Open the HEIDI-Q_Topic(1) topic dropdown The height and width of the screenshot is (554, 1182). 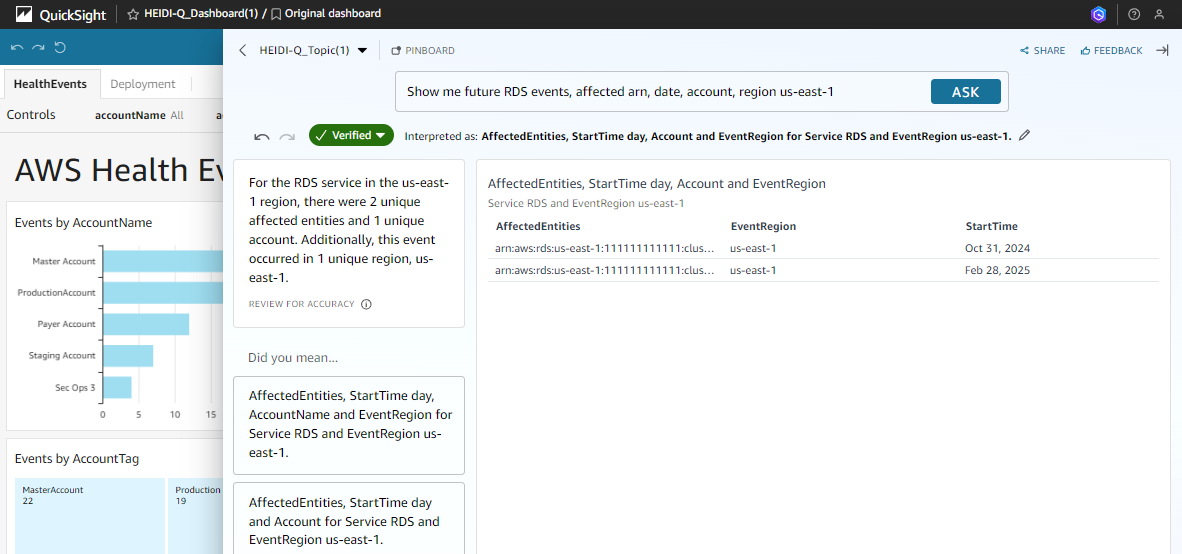(313, 51)
